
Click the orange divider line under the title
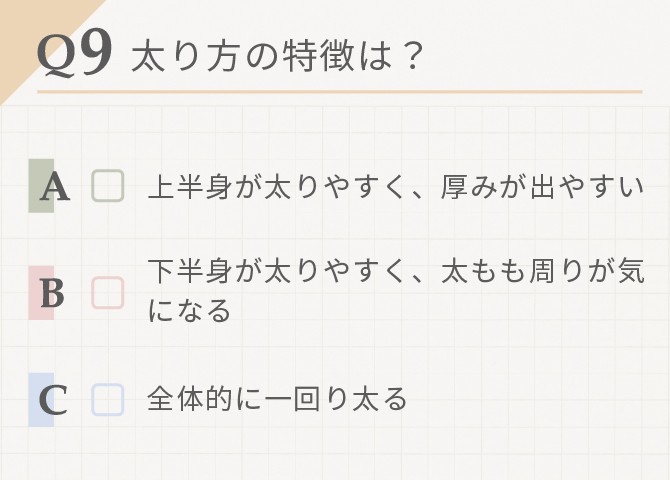tap(340, 91)
